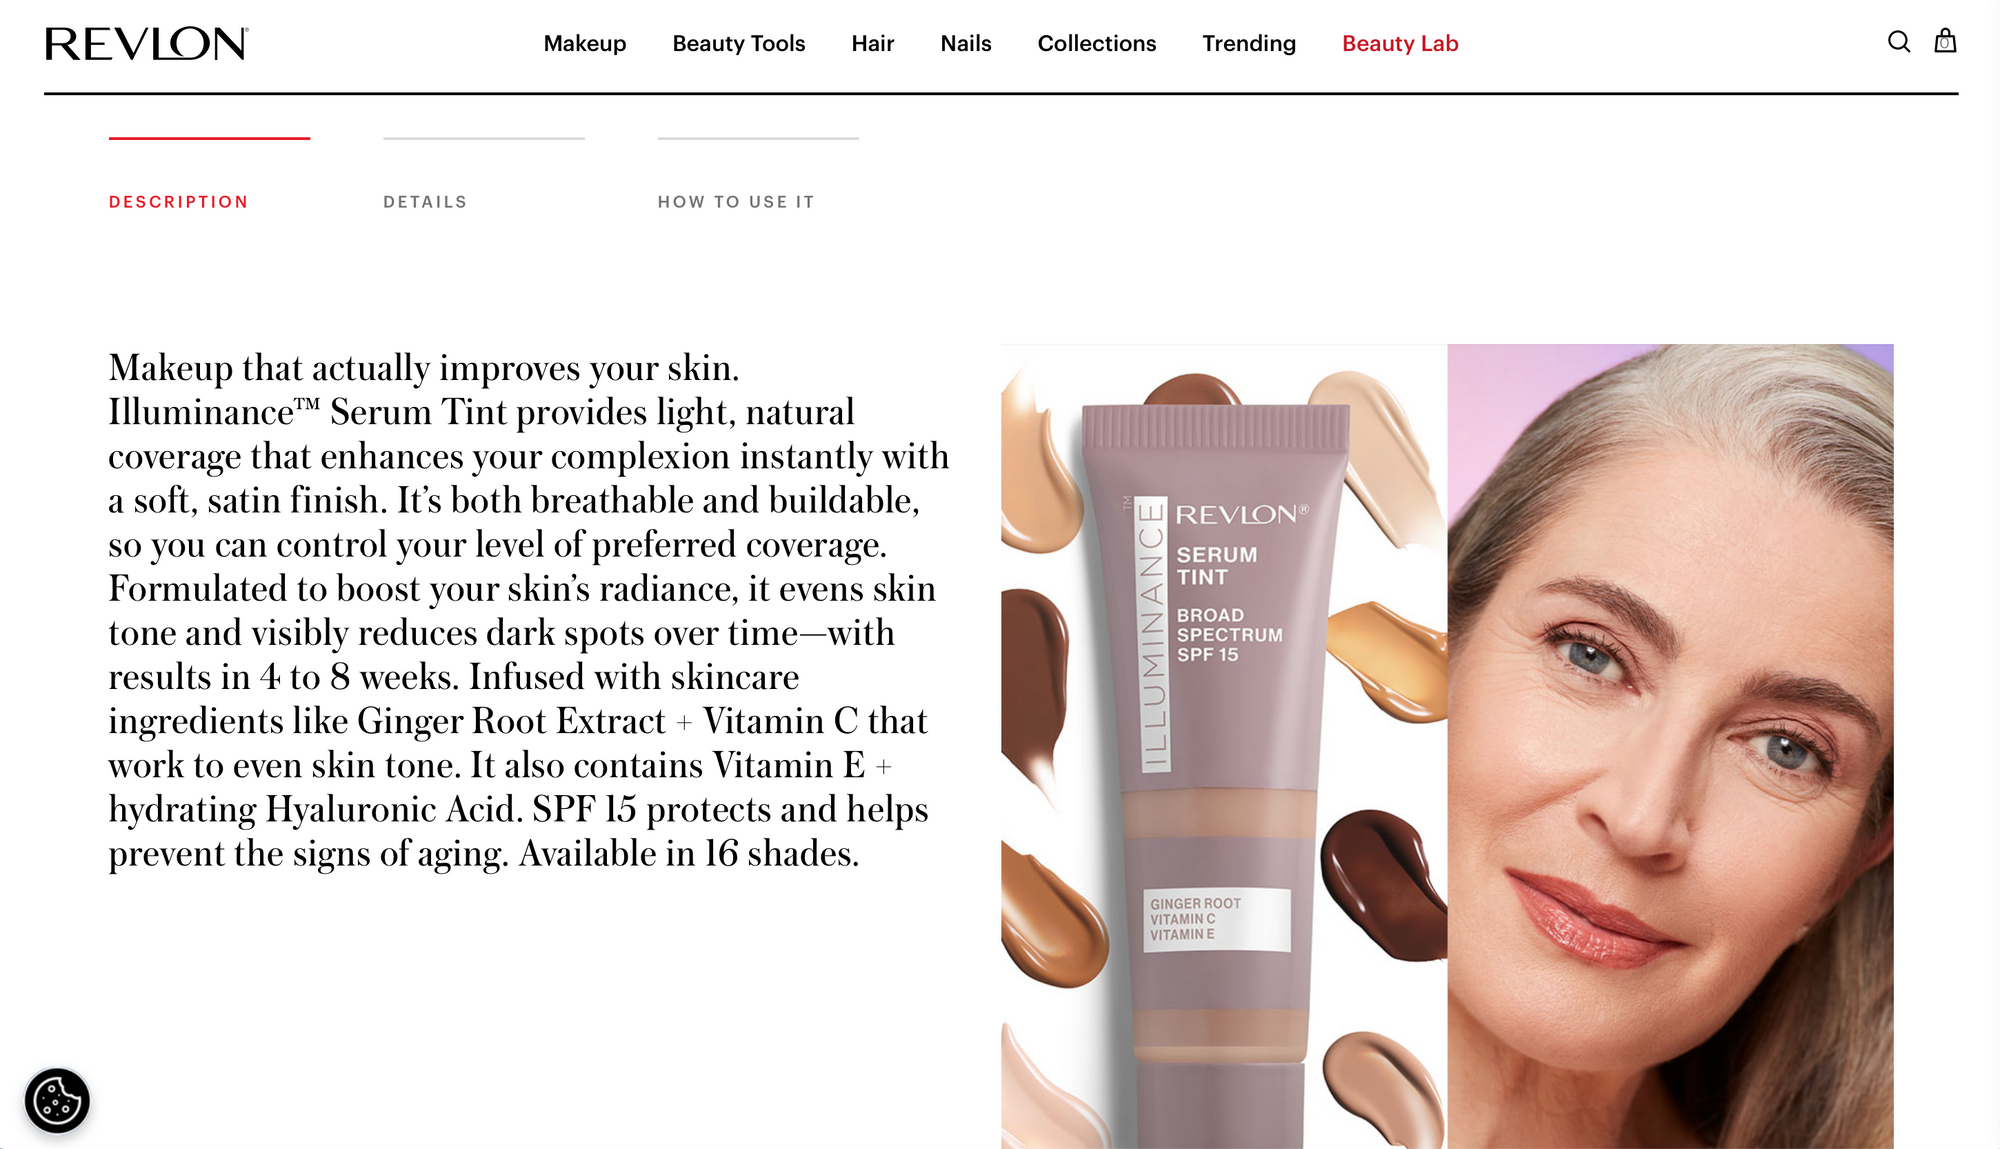Switch to How To Use It tab
This screenshot has height=1149, width=2000.
[736, 202]
